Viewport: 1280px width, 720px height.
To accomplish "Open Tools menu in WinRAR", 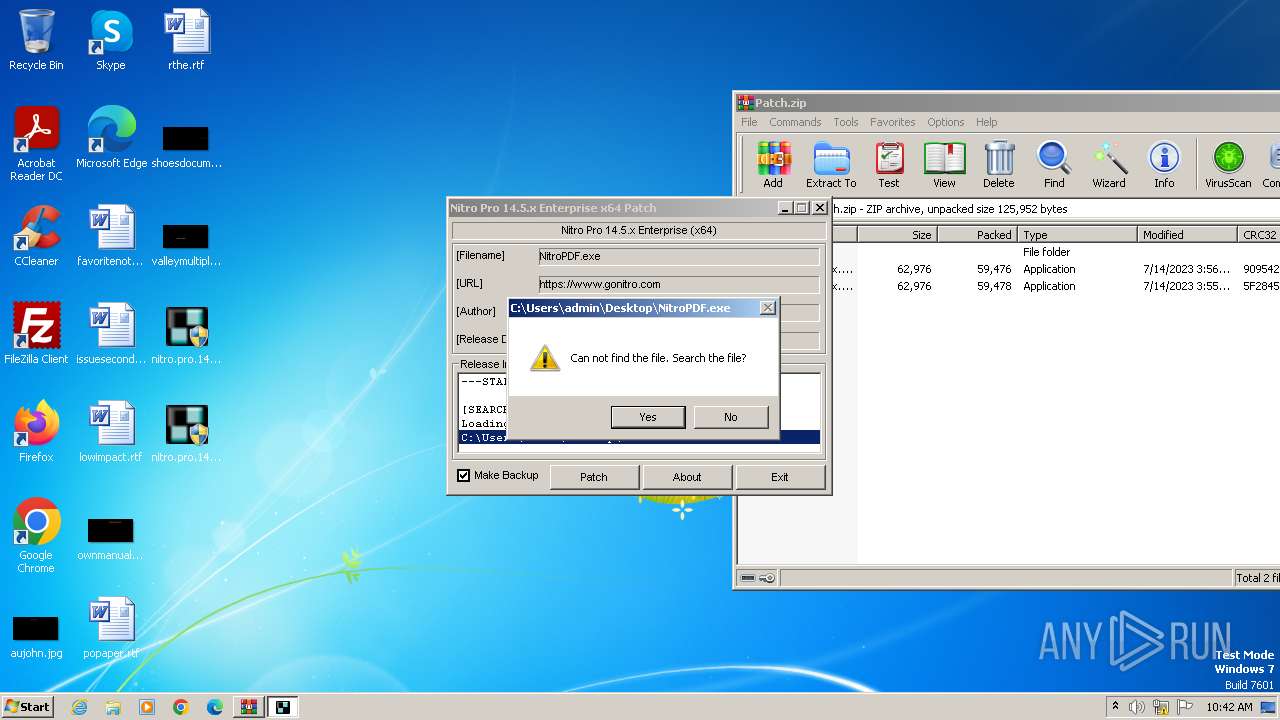I will click(x=846, y=122).
